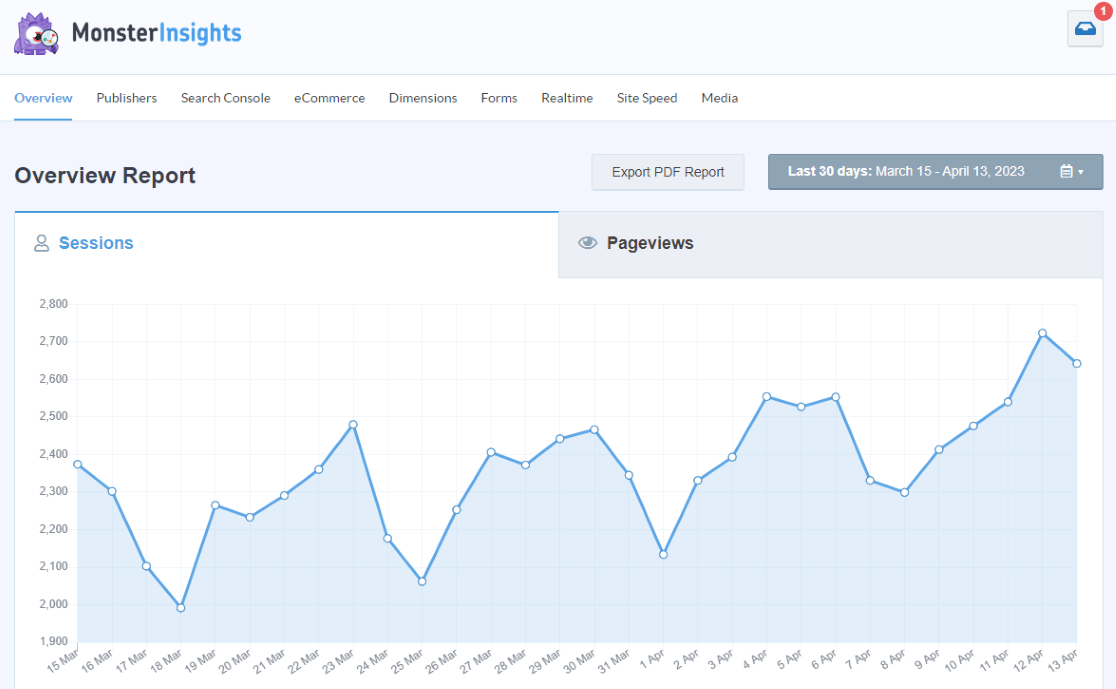This screenshot has width=1116, height=689.
Task: Click the person icon beside Sessions
Action: click(x=41, y=242)
